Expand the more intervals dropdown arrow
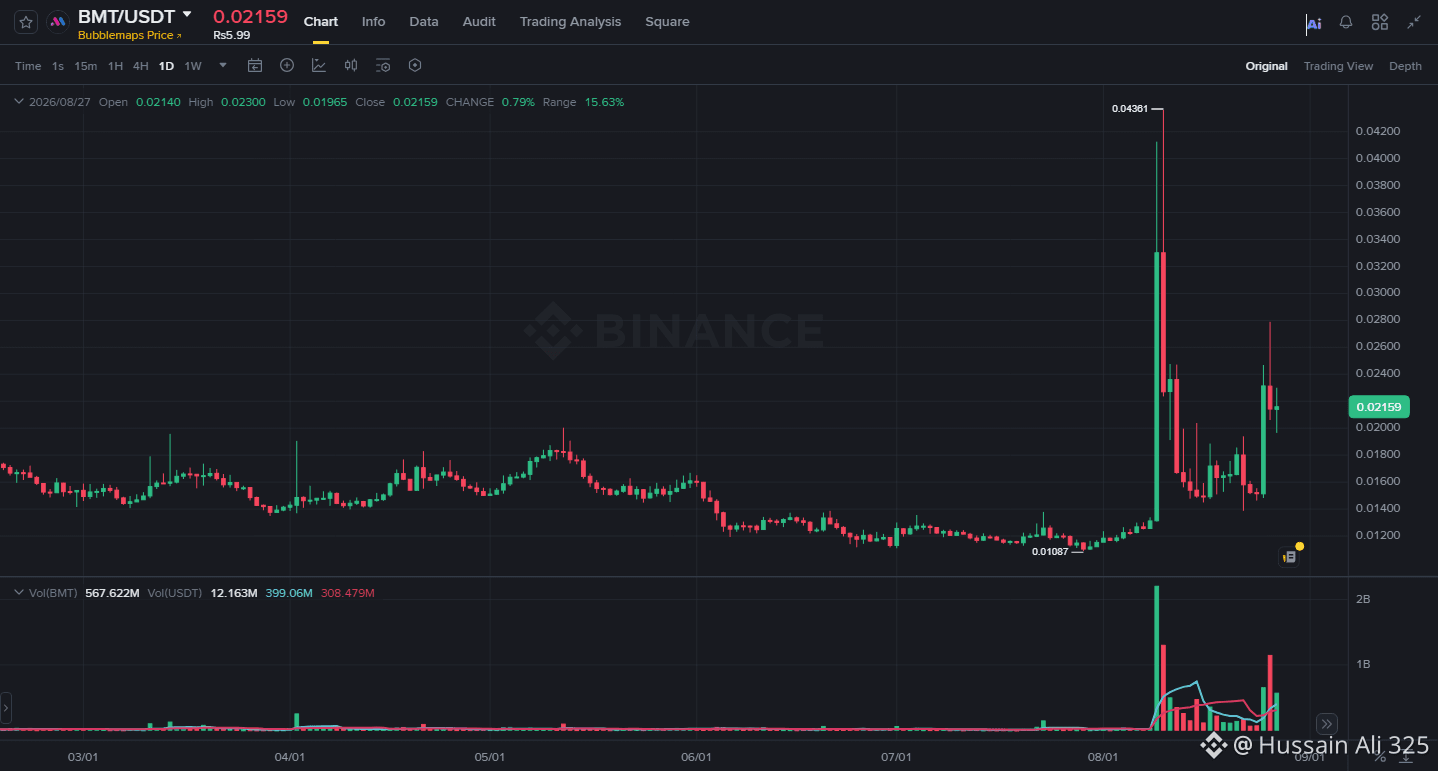 tap(223, 66)
